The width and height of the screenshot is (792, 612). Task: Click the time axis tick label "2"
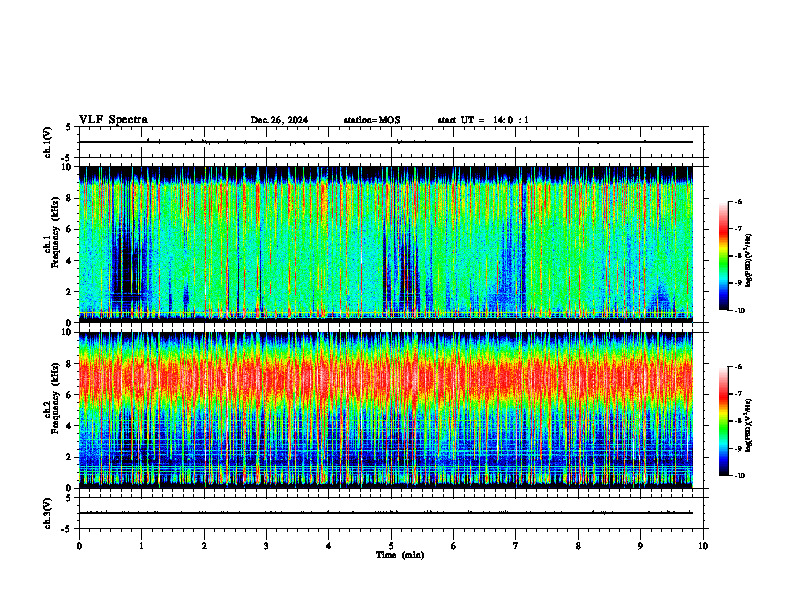(204, 546)
